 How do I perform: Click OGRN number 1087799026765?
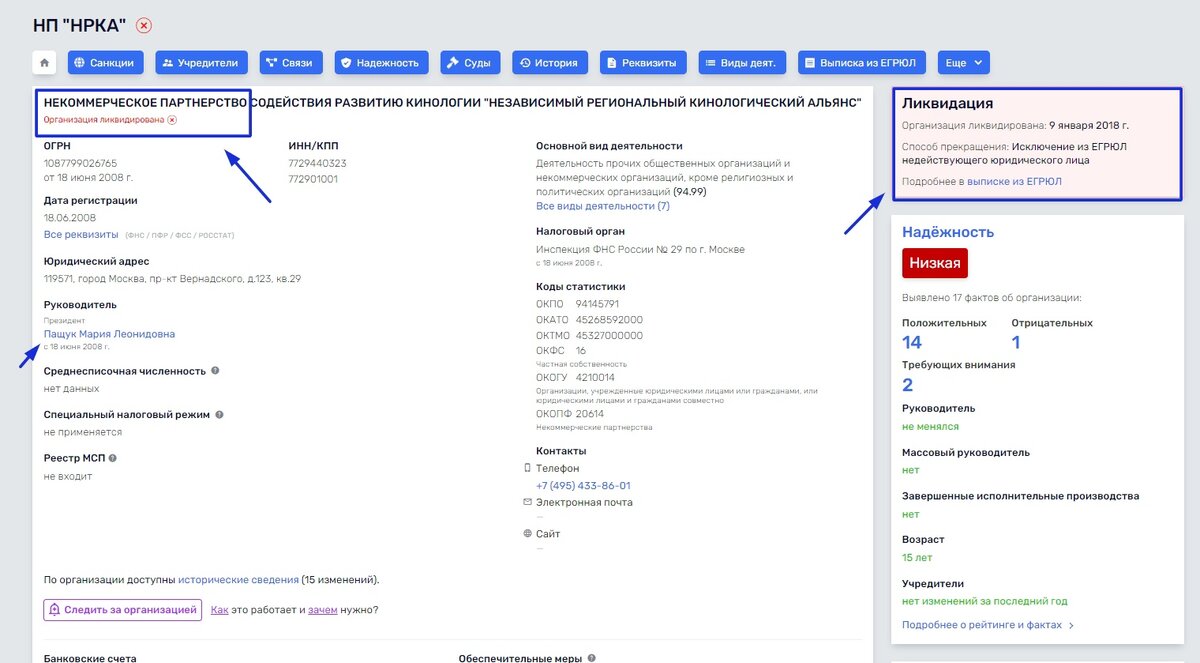tap(80, 163)
